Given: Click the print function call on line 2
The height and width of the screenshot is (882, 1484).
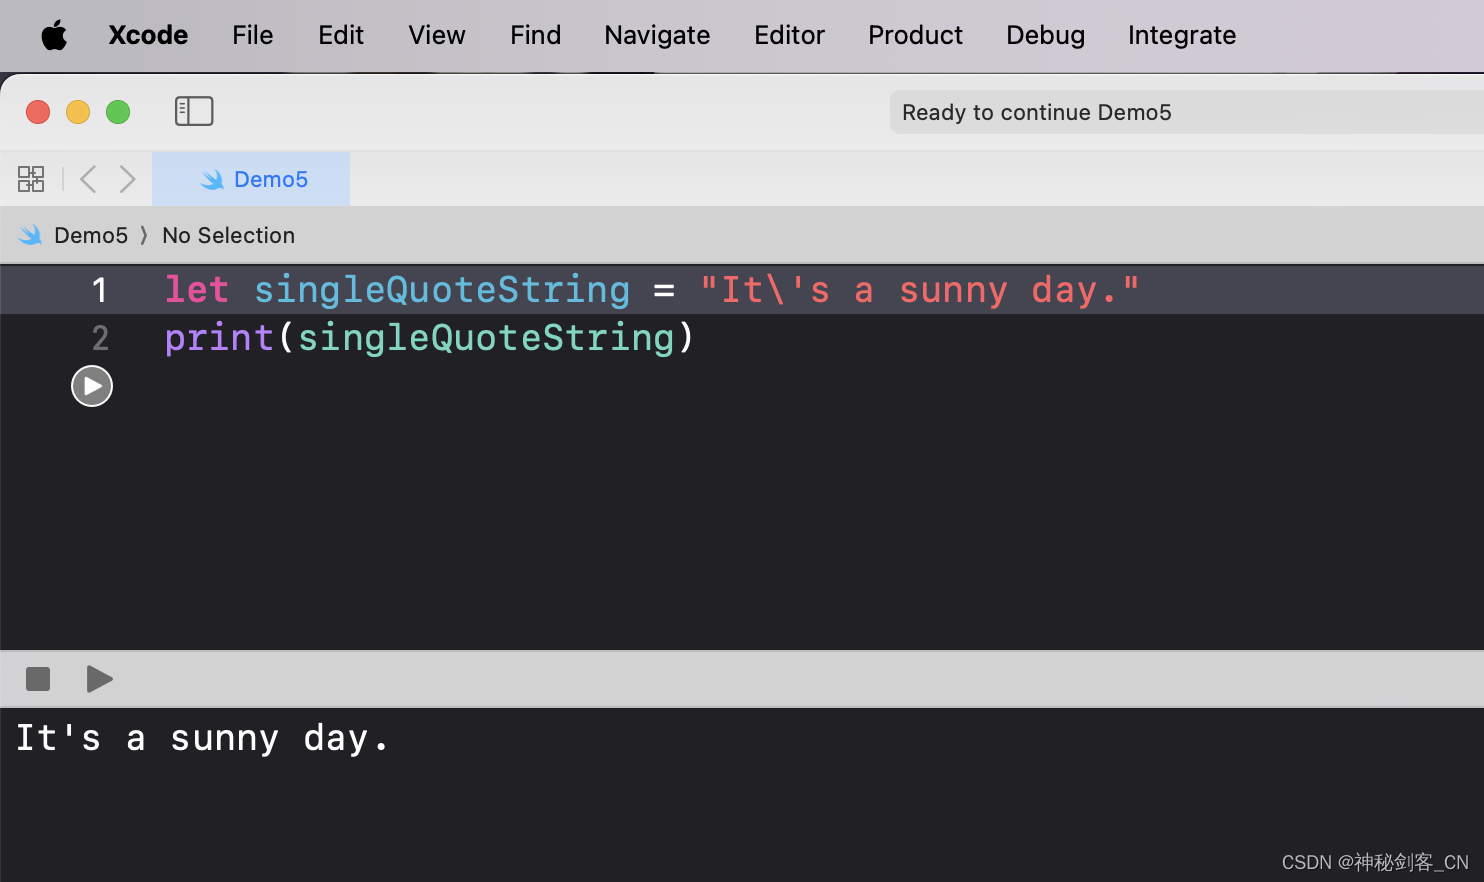Looking at the screenshot, I should [219, 338].
